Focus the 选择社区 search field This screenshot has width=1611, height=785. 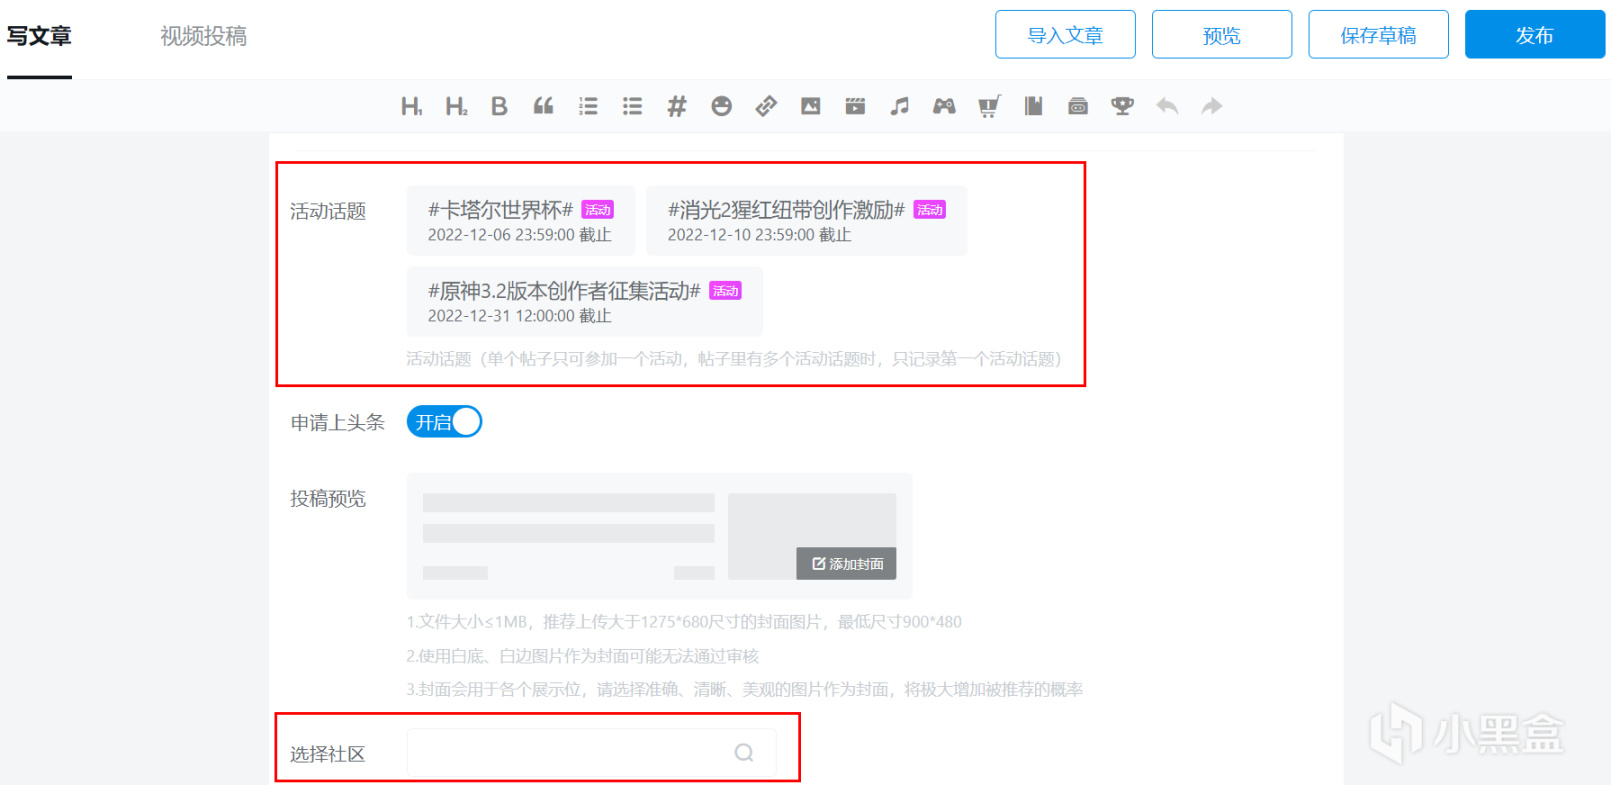(591, 753)
